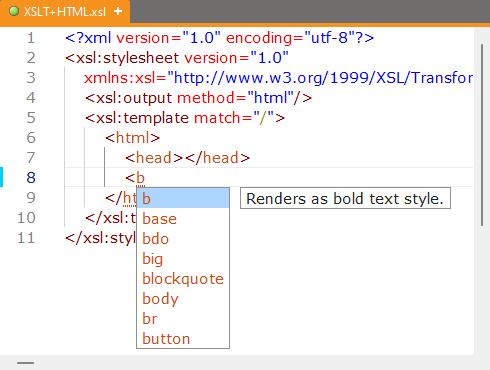Click the xsl:output method="html" line
490x370 pixels.
click(198, 98)
